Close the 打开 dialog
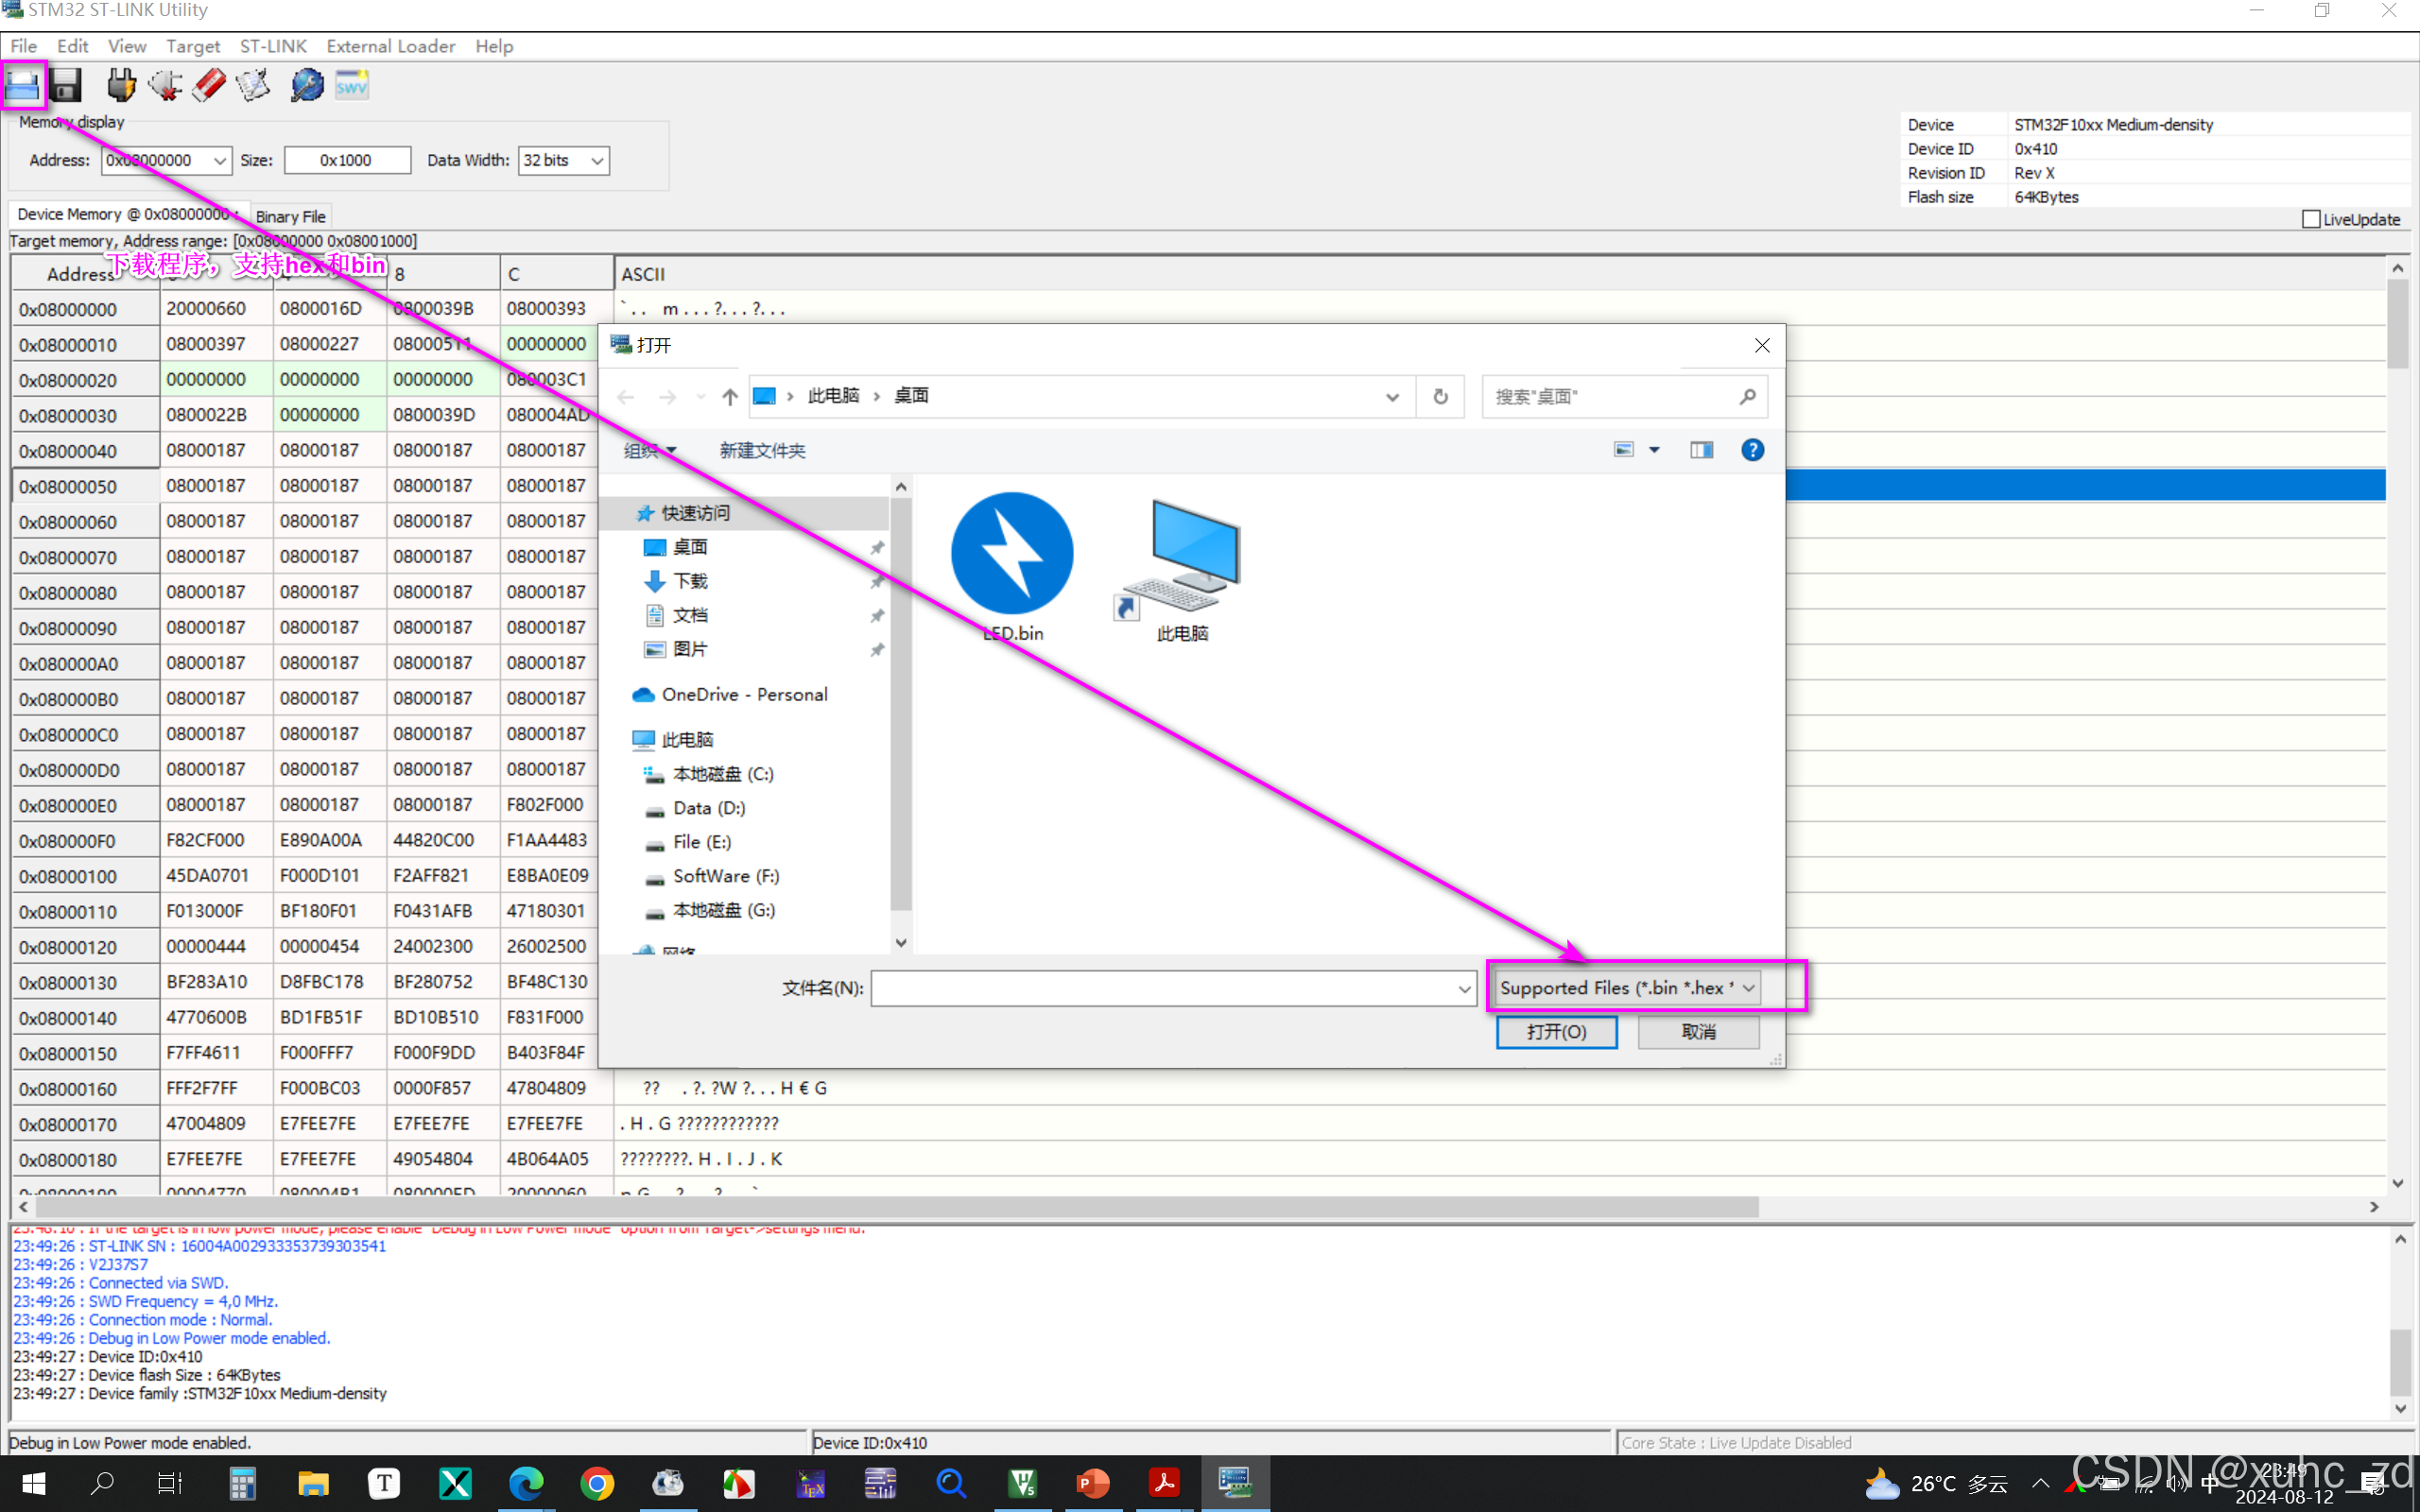Image resolution: width=2420 pixels, height=1512 pixels. pyautogui.click(x=1762, y=345)
